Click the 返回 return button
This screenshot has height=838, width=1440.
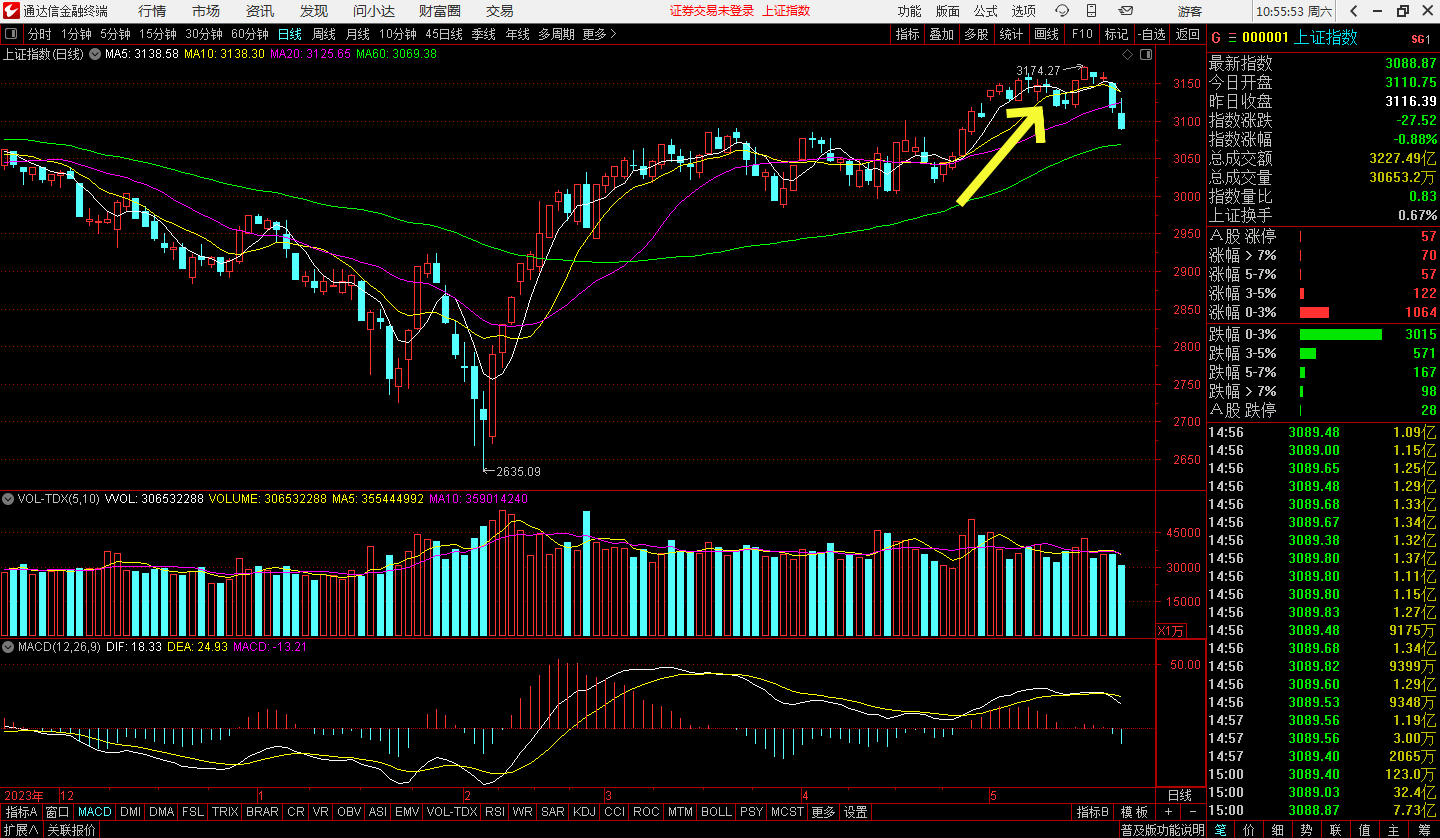pos(1187,34)
